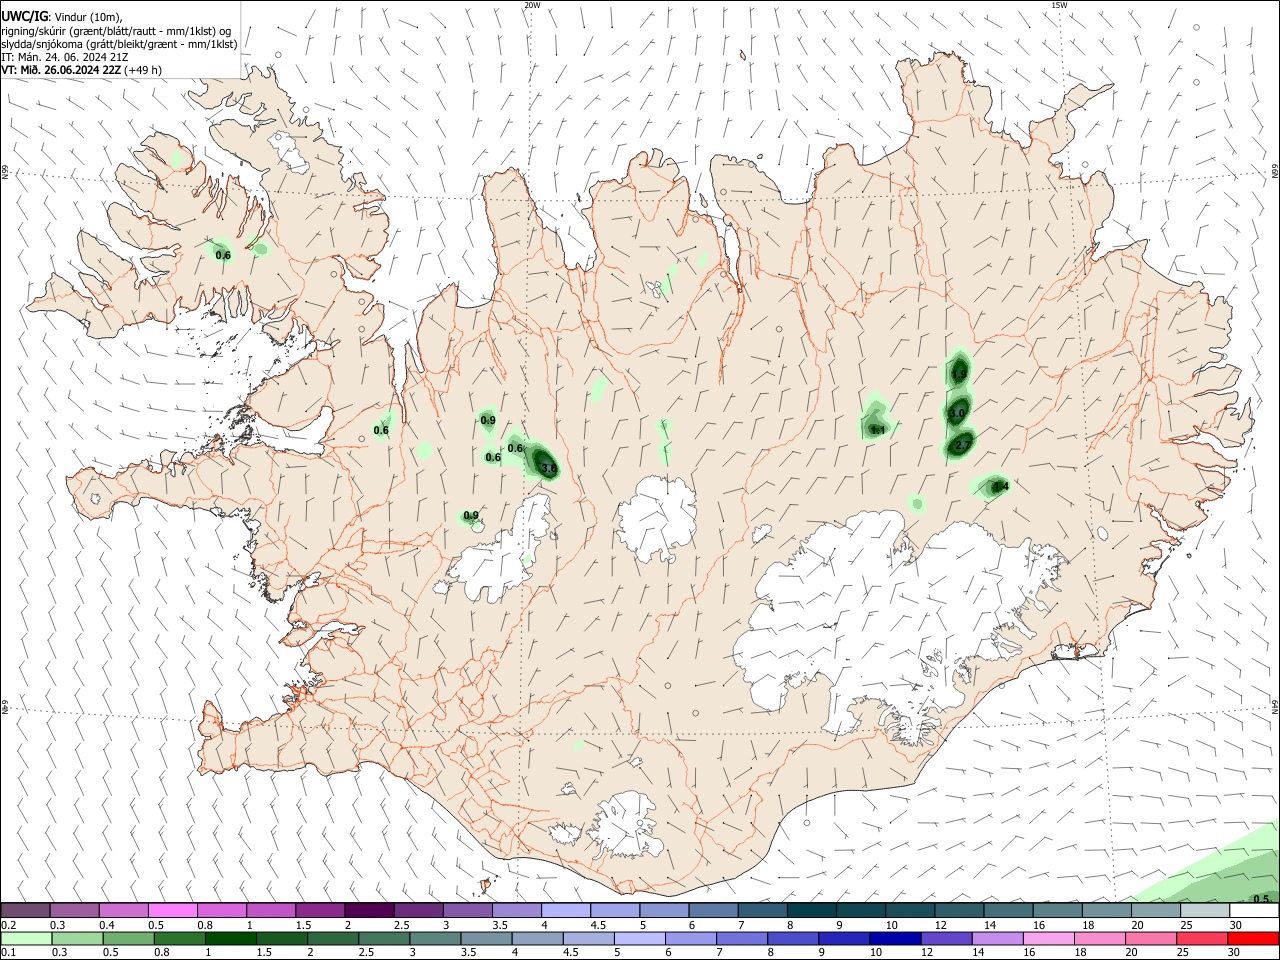The image size is (1280, 960).
Task: Click the 0.9 value above the two 0.6 labels
Action: click(x=488, y=421)
